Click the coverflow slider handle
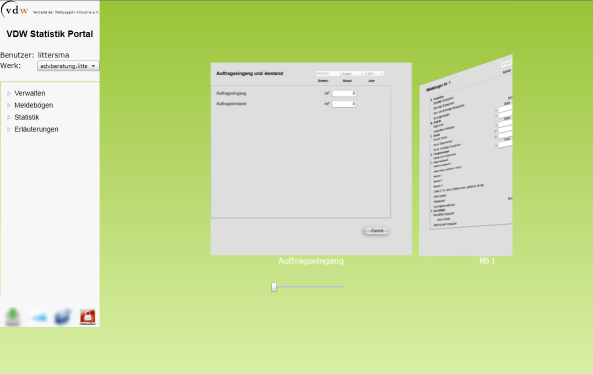This screenshot has width=593, height=374. 274,287
